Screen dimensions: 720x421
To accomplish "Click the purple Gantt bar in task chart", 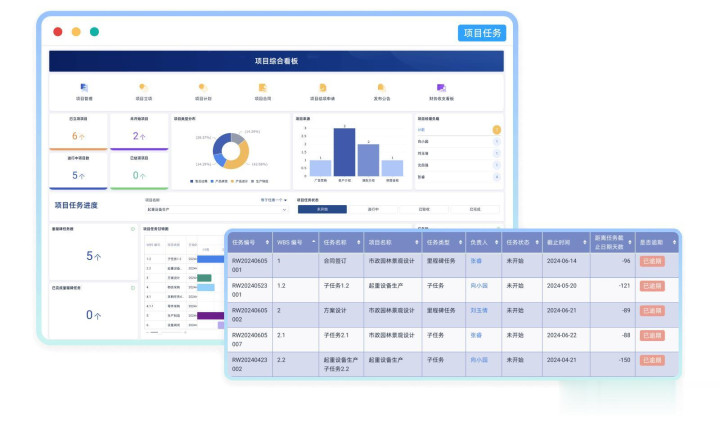I will click(211, 315).
